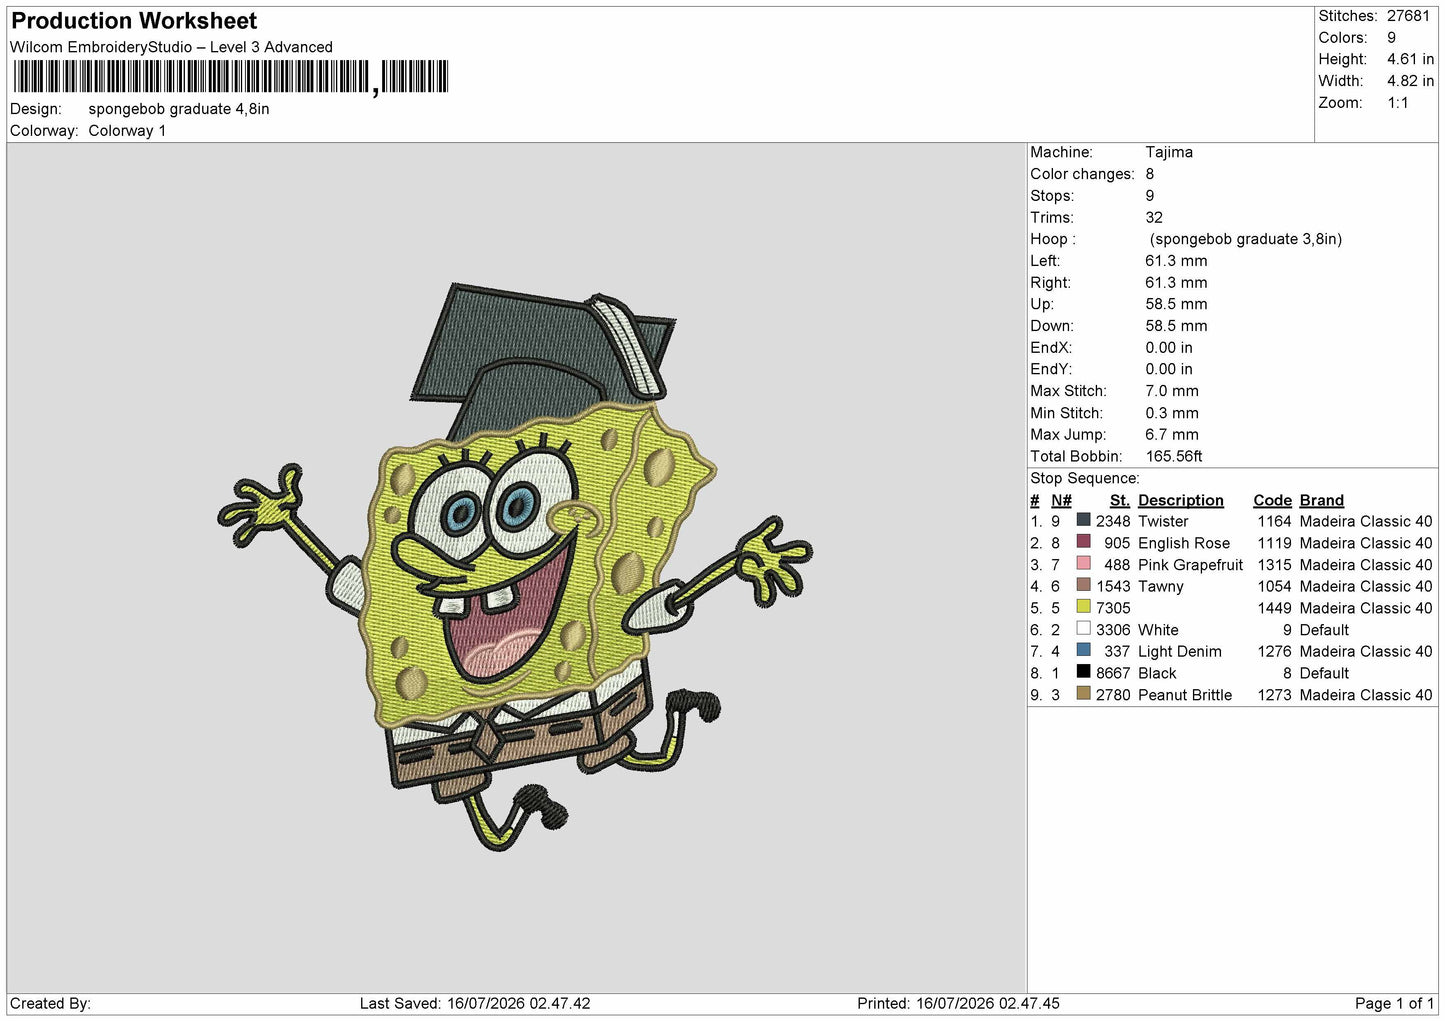
Task: Click the 'Stops:' label
Action: pos(1052,196)
